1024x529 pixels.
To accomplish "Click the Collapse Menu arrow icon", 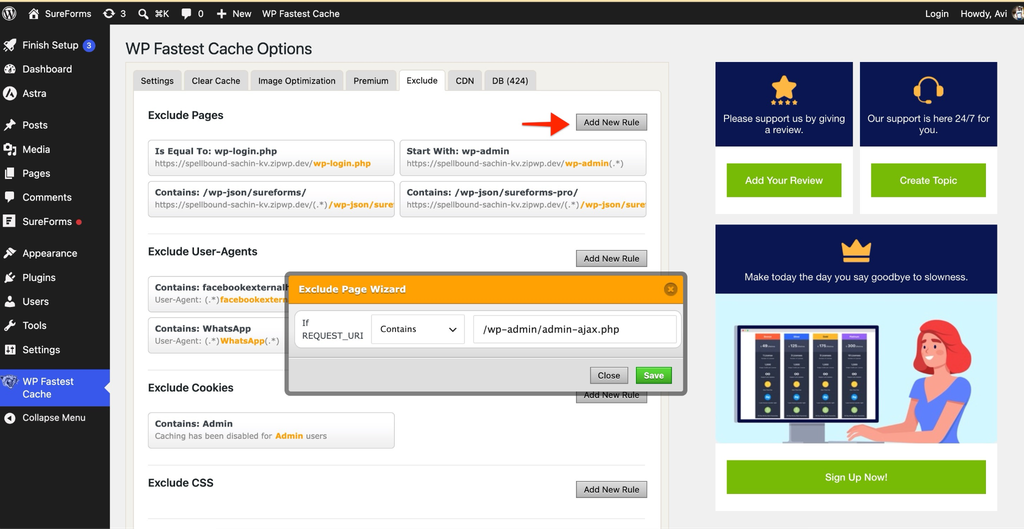I will pyautogui.click(x=10, y=418).
